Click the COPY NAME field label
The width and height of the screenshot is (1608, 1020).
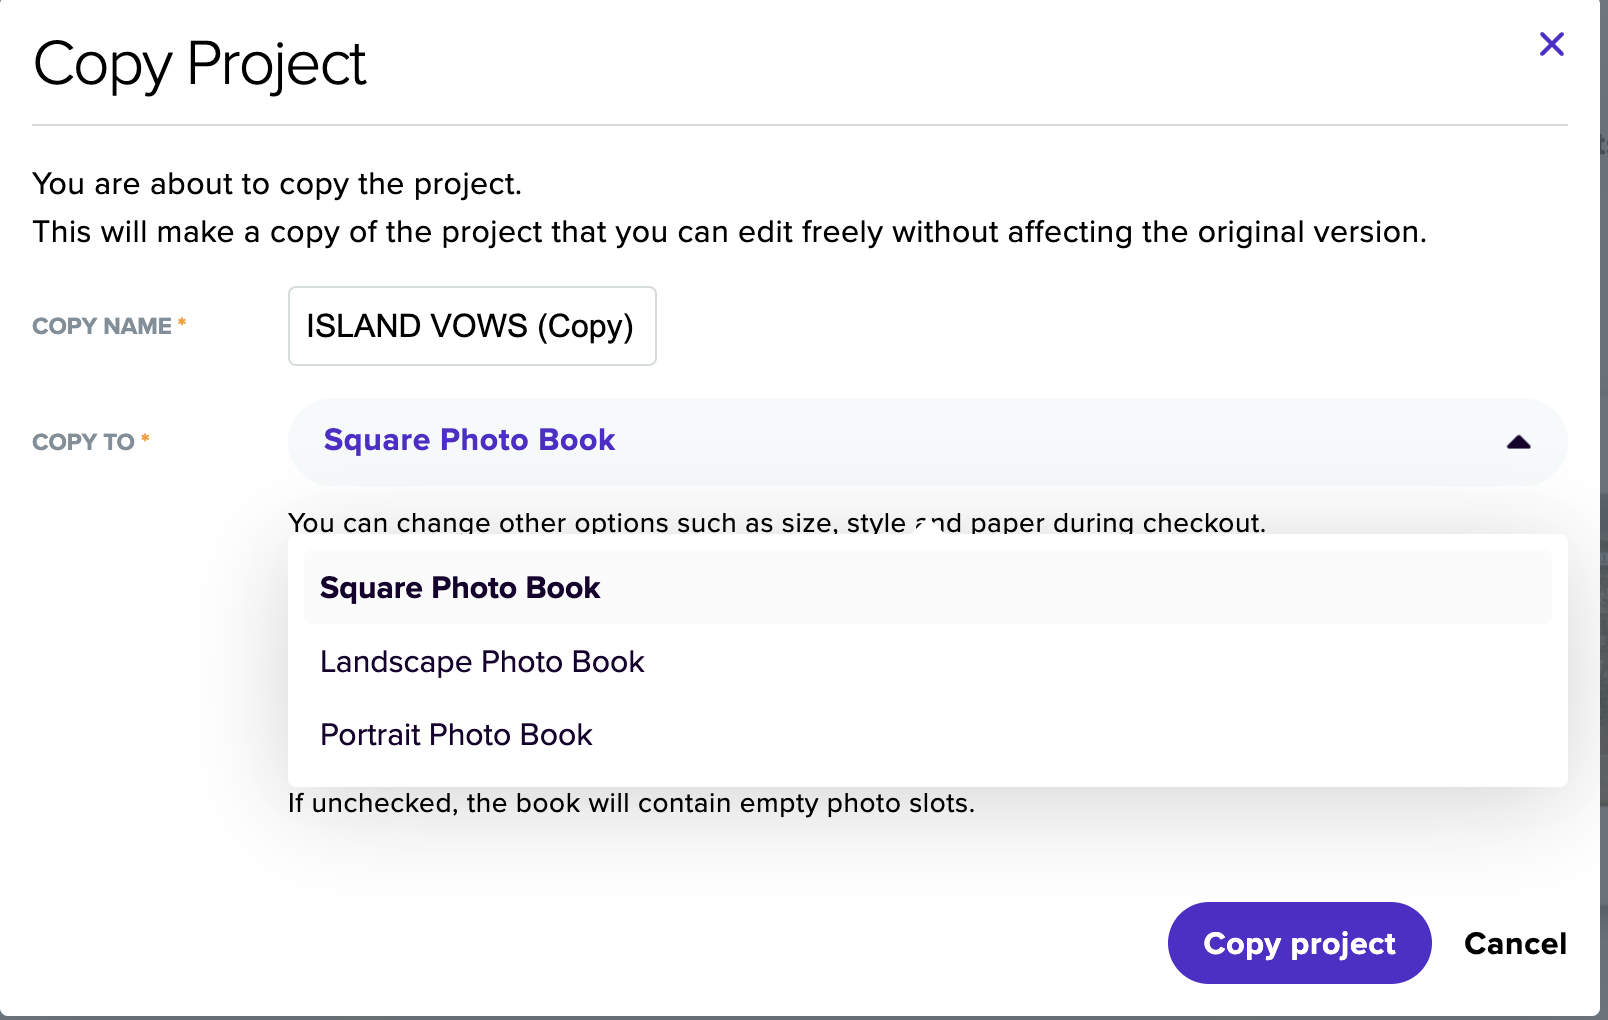click(102, 326)
